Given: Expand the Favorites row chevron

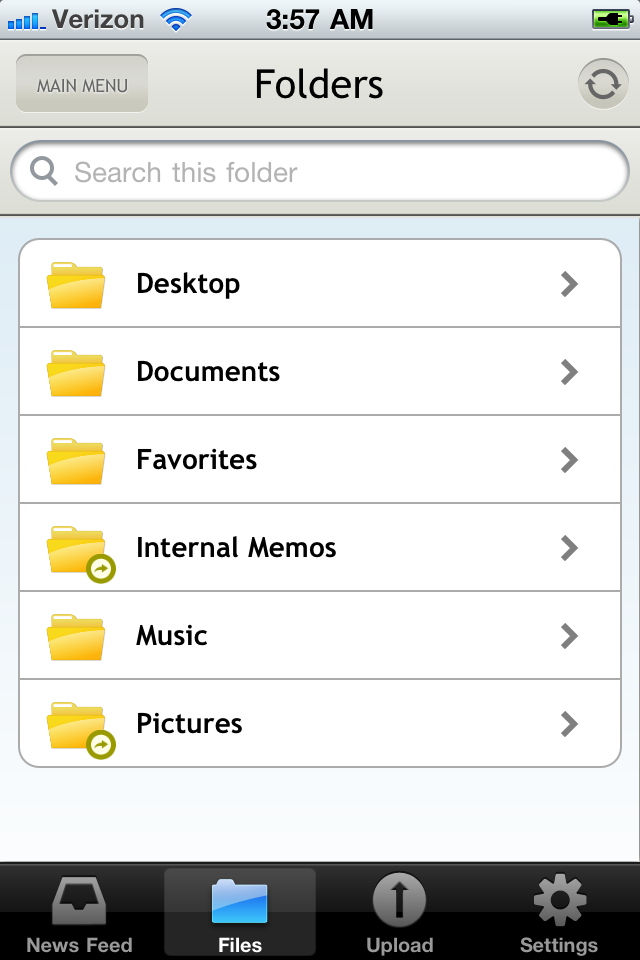Looking at the screenshot, I should 569,460.
